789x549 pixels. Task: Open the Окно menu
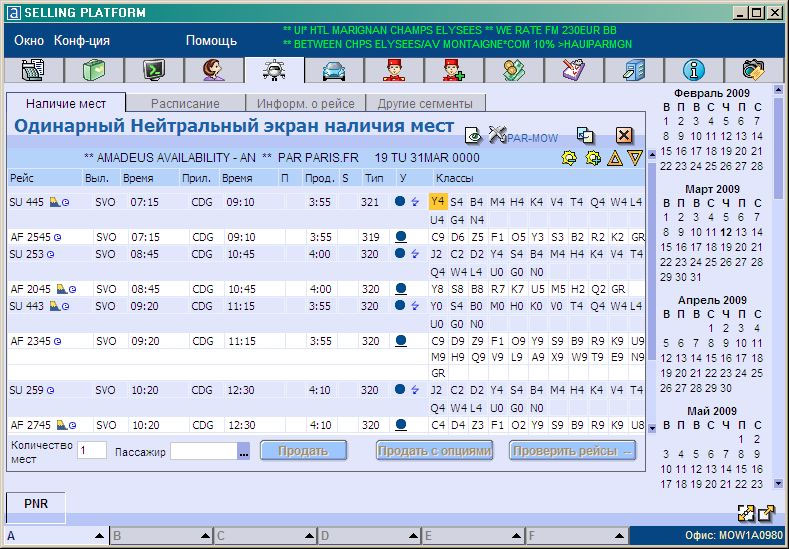[x=29, y=41]
